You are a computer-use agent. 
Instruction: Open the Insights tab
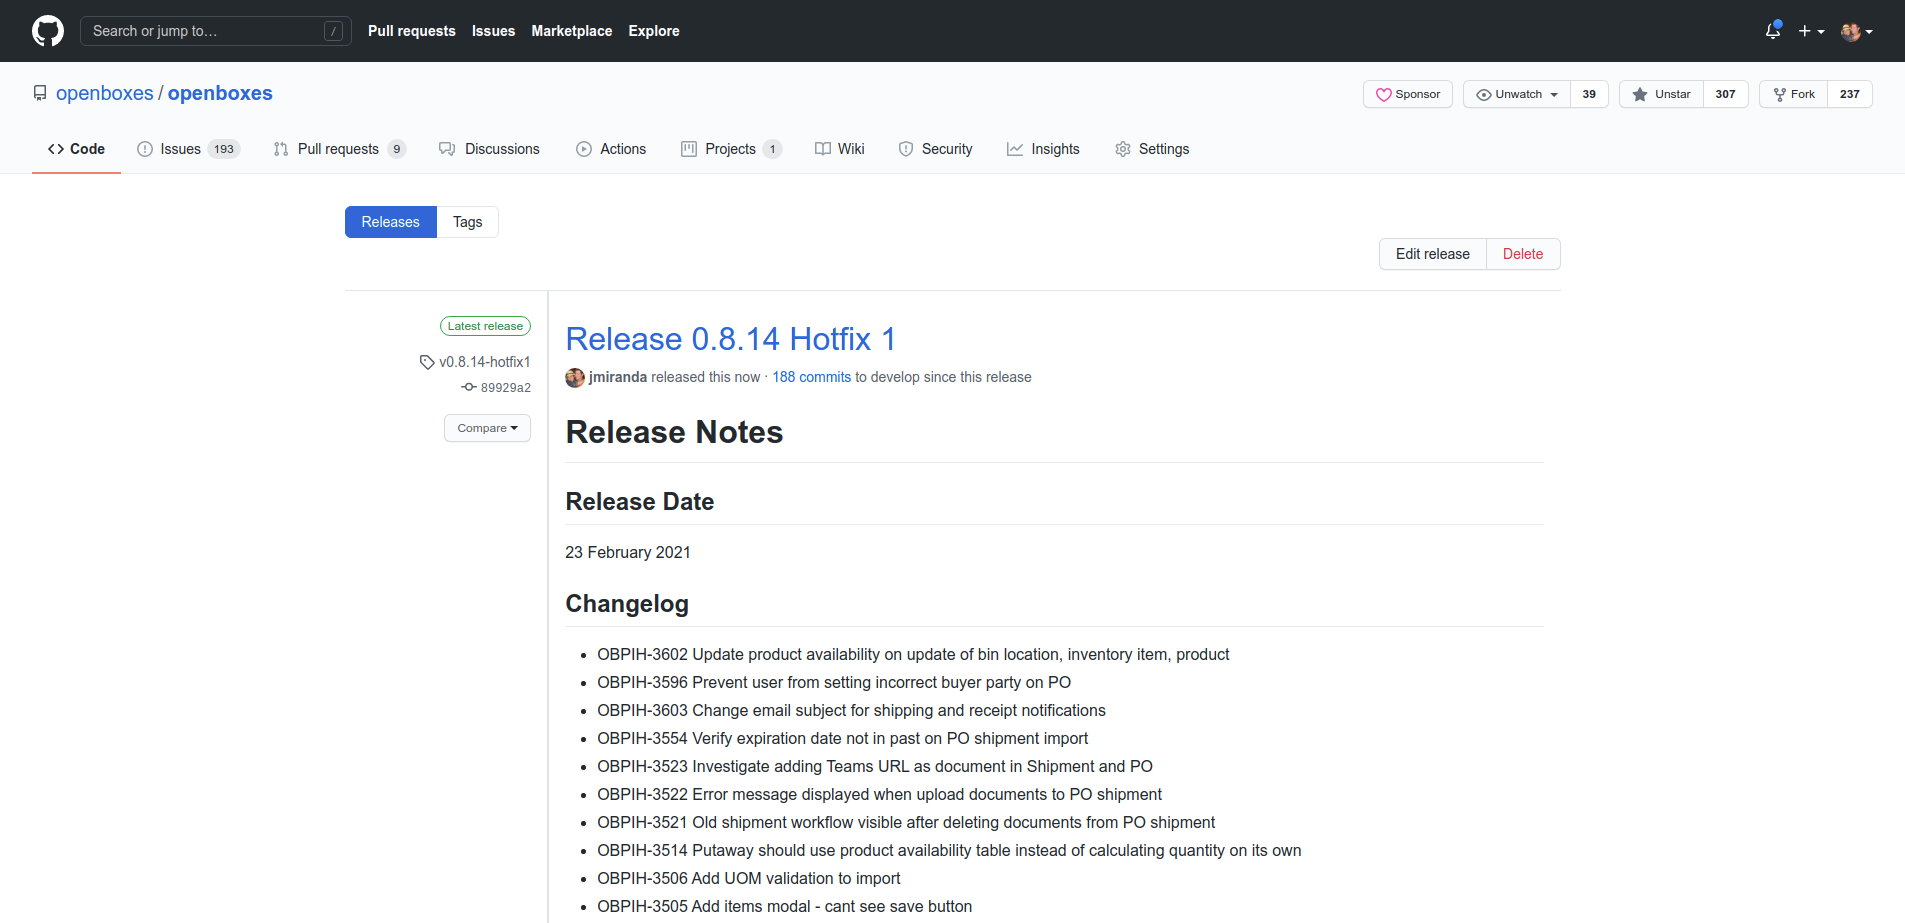(x=1043, y=149)
